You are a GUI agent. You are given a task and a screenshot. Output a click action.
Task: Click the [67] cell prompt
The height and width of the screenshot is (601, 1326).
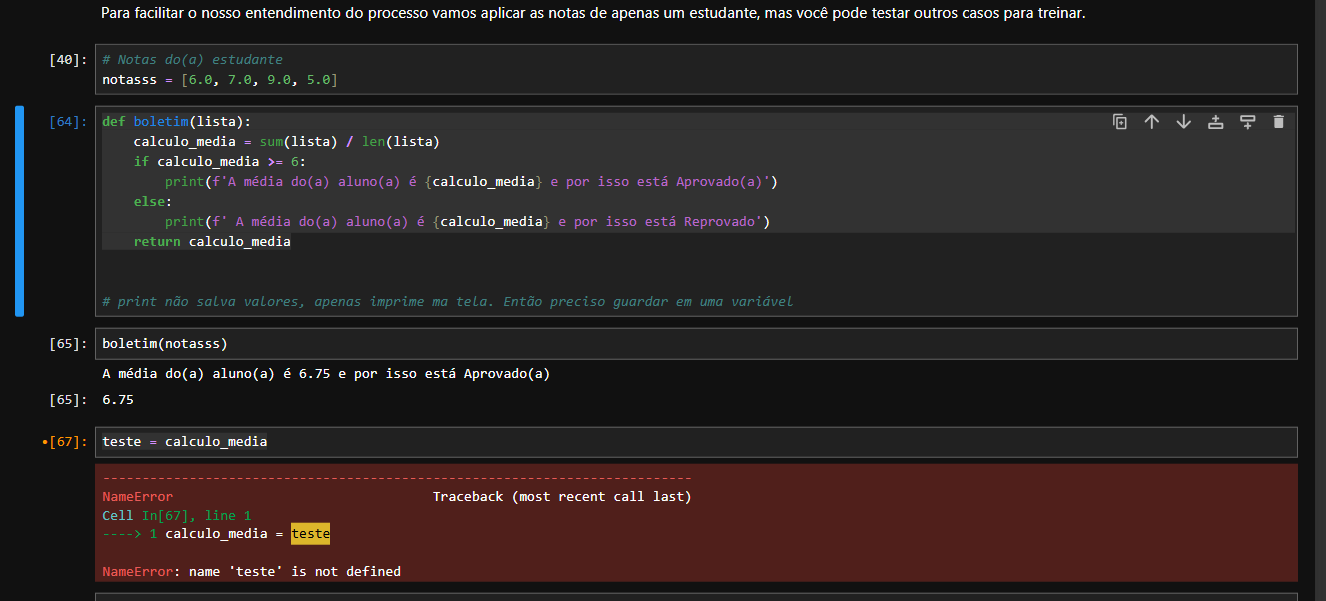coord(65,442)
